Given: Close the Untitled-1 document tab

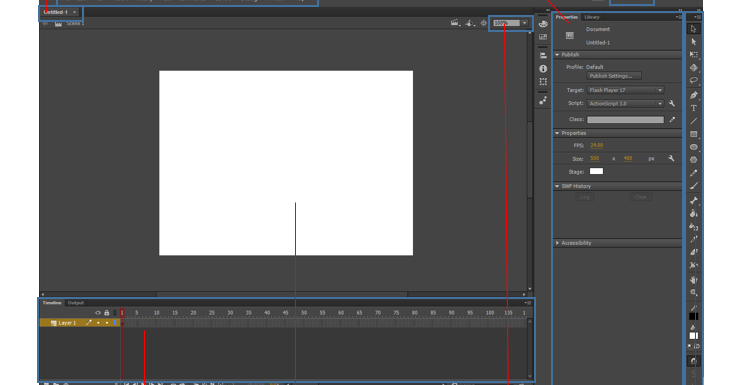Looking at the screenshot, I should pos(74,12).
